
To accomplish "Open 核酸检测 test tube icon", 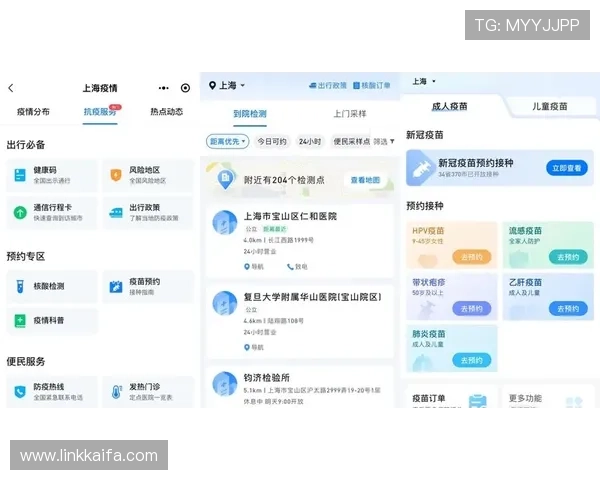I will point(20,286).
